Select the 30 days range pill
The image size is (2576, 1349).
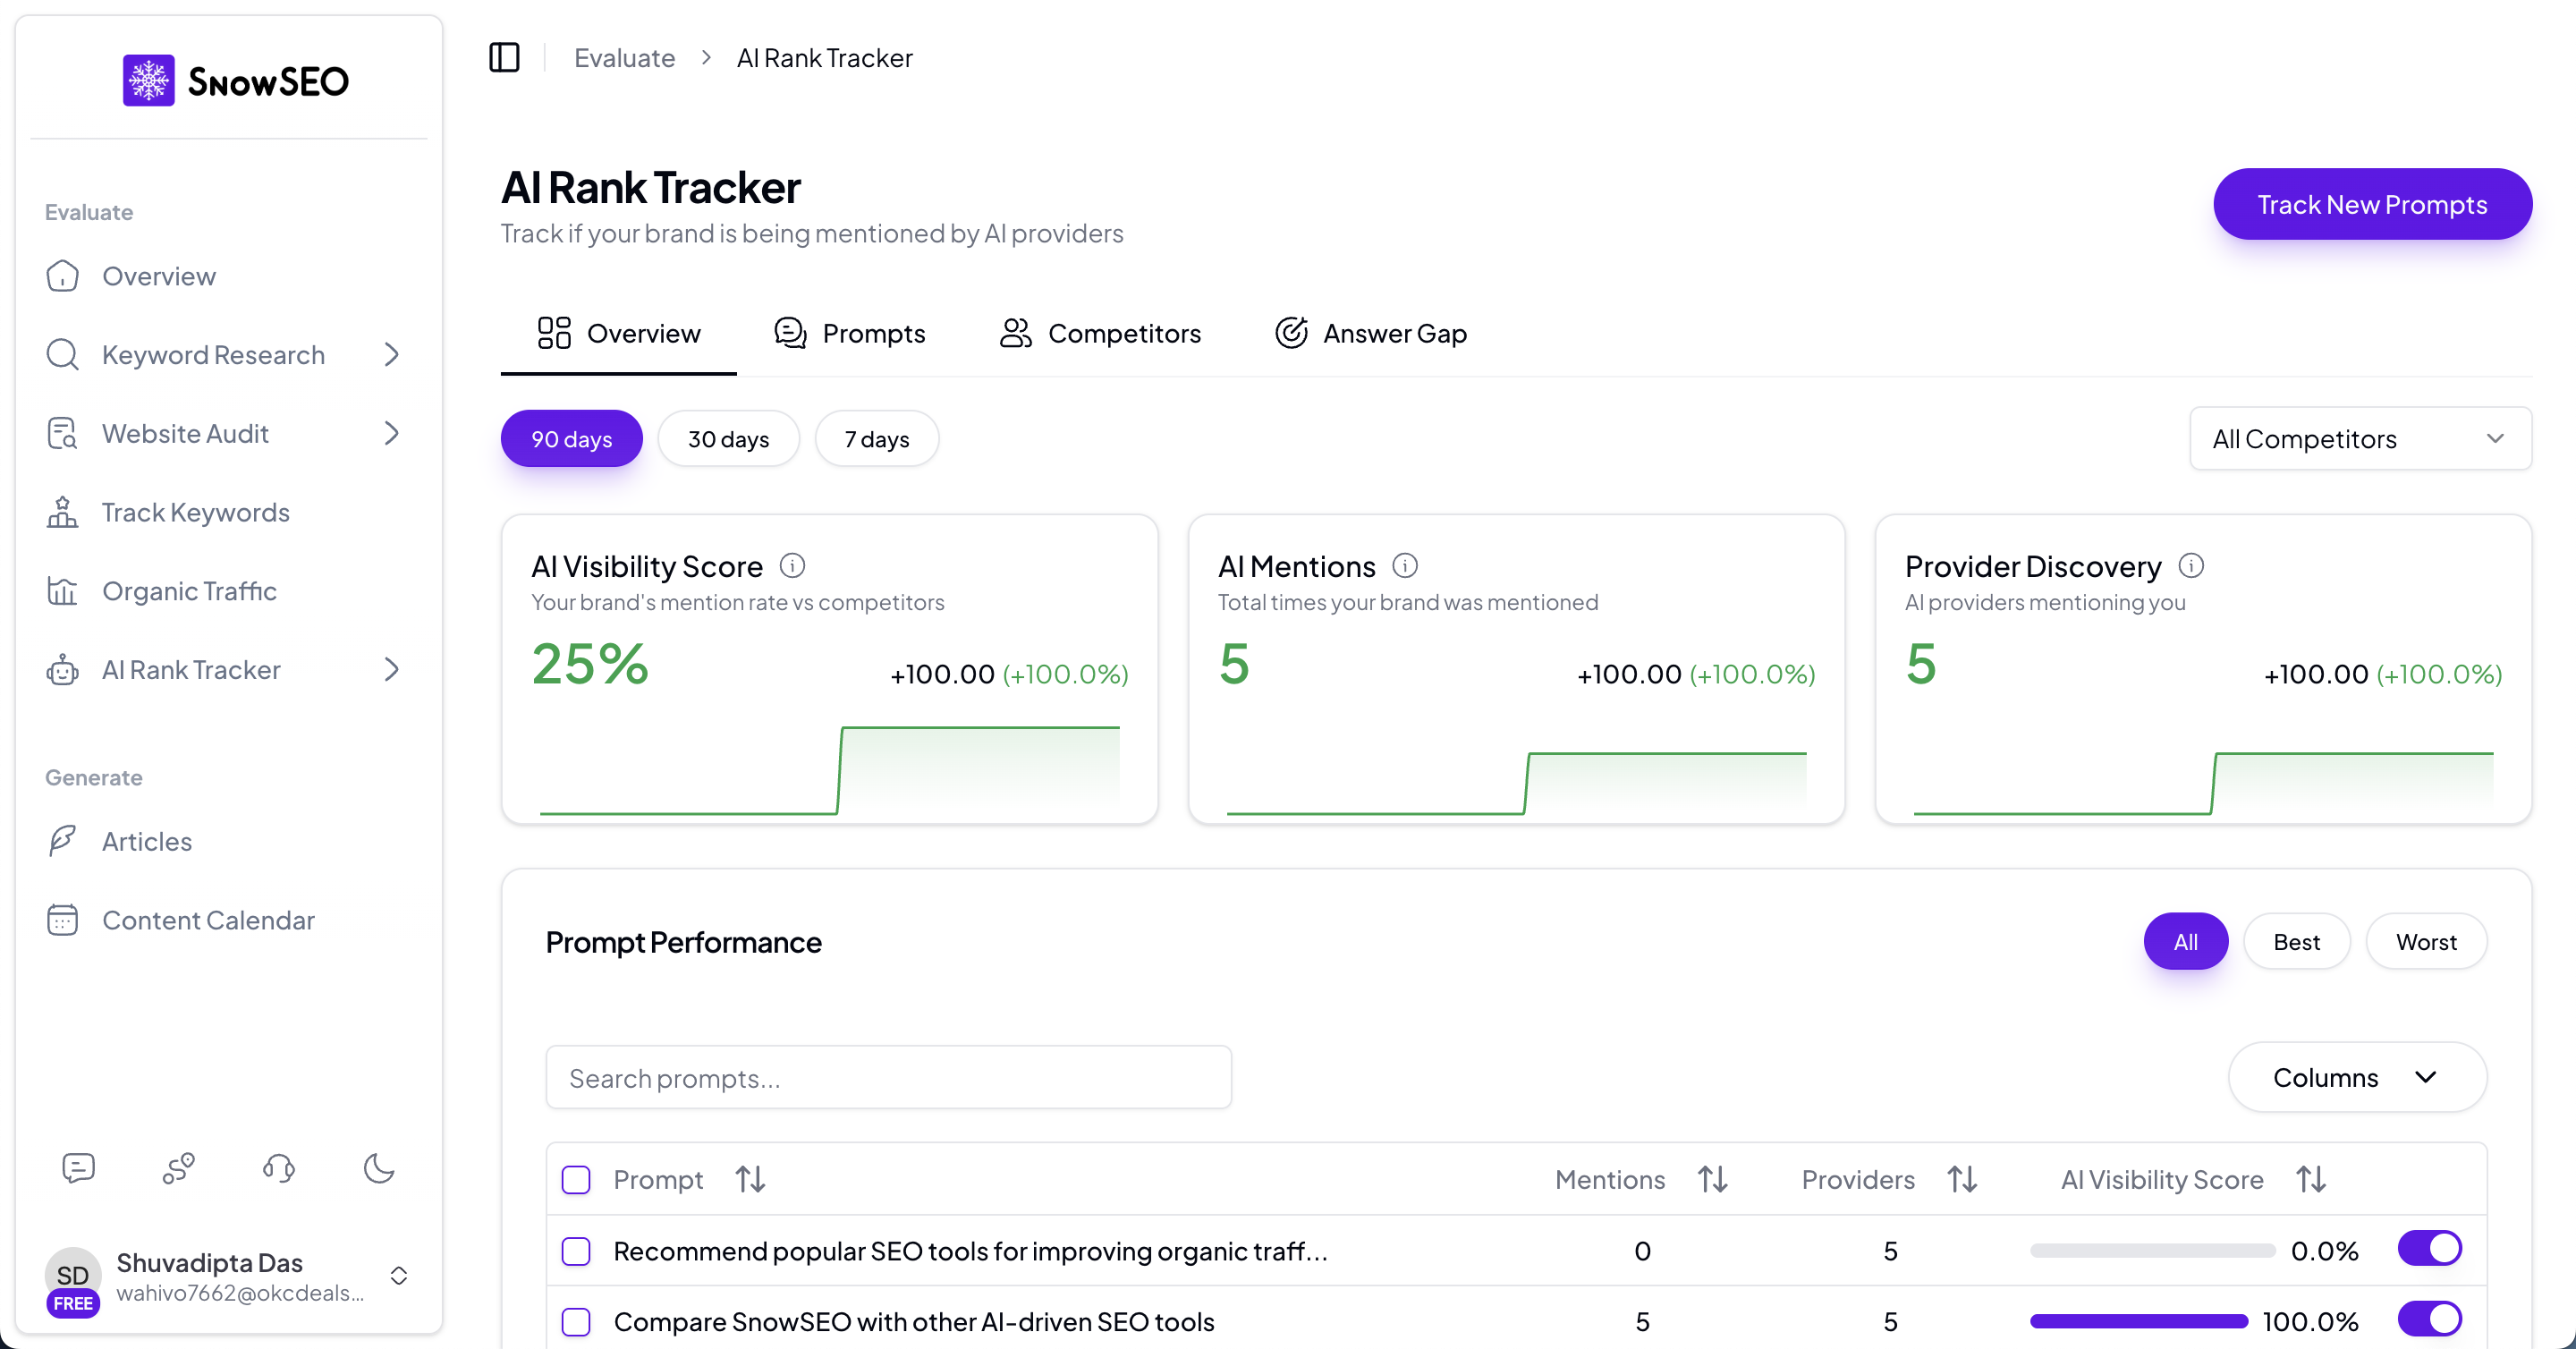point(728,438)
